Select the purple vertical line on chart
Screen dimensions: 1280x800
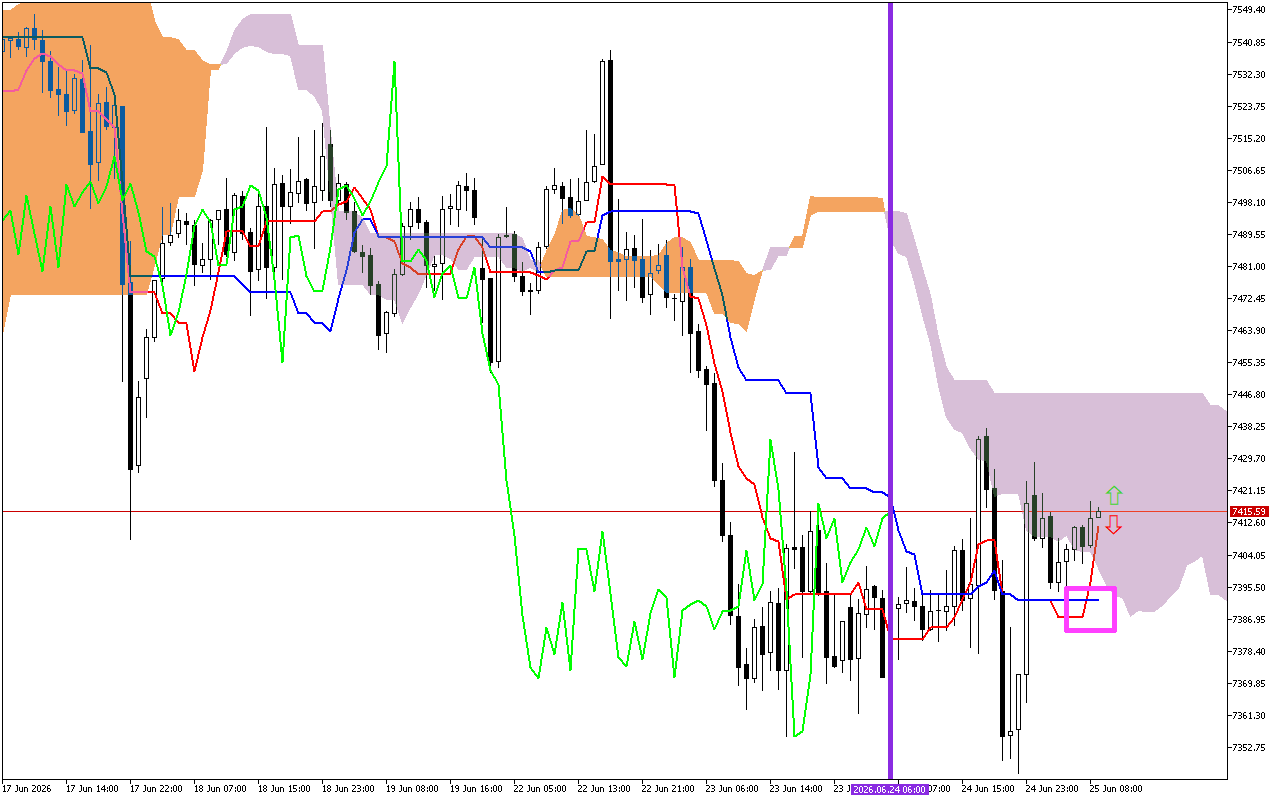tap(890, 390)
